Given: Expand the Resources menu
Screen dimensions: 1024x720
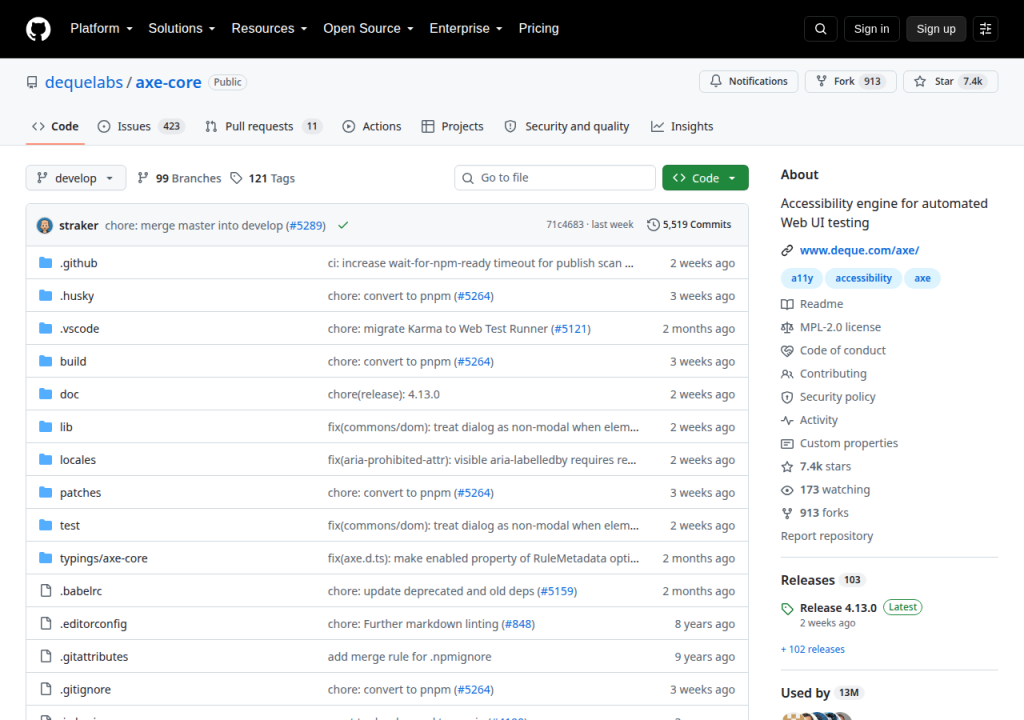Looking at the screenshot, I should coord(269,29).
